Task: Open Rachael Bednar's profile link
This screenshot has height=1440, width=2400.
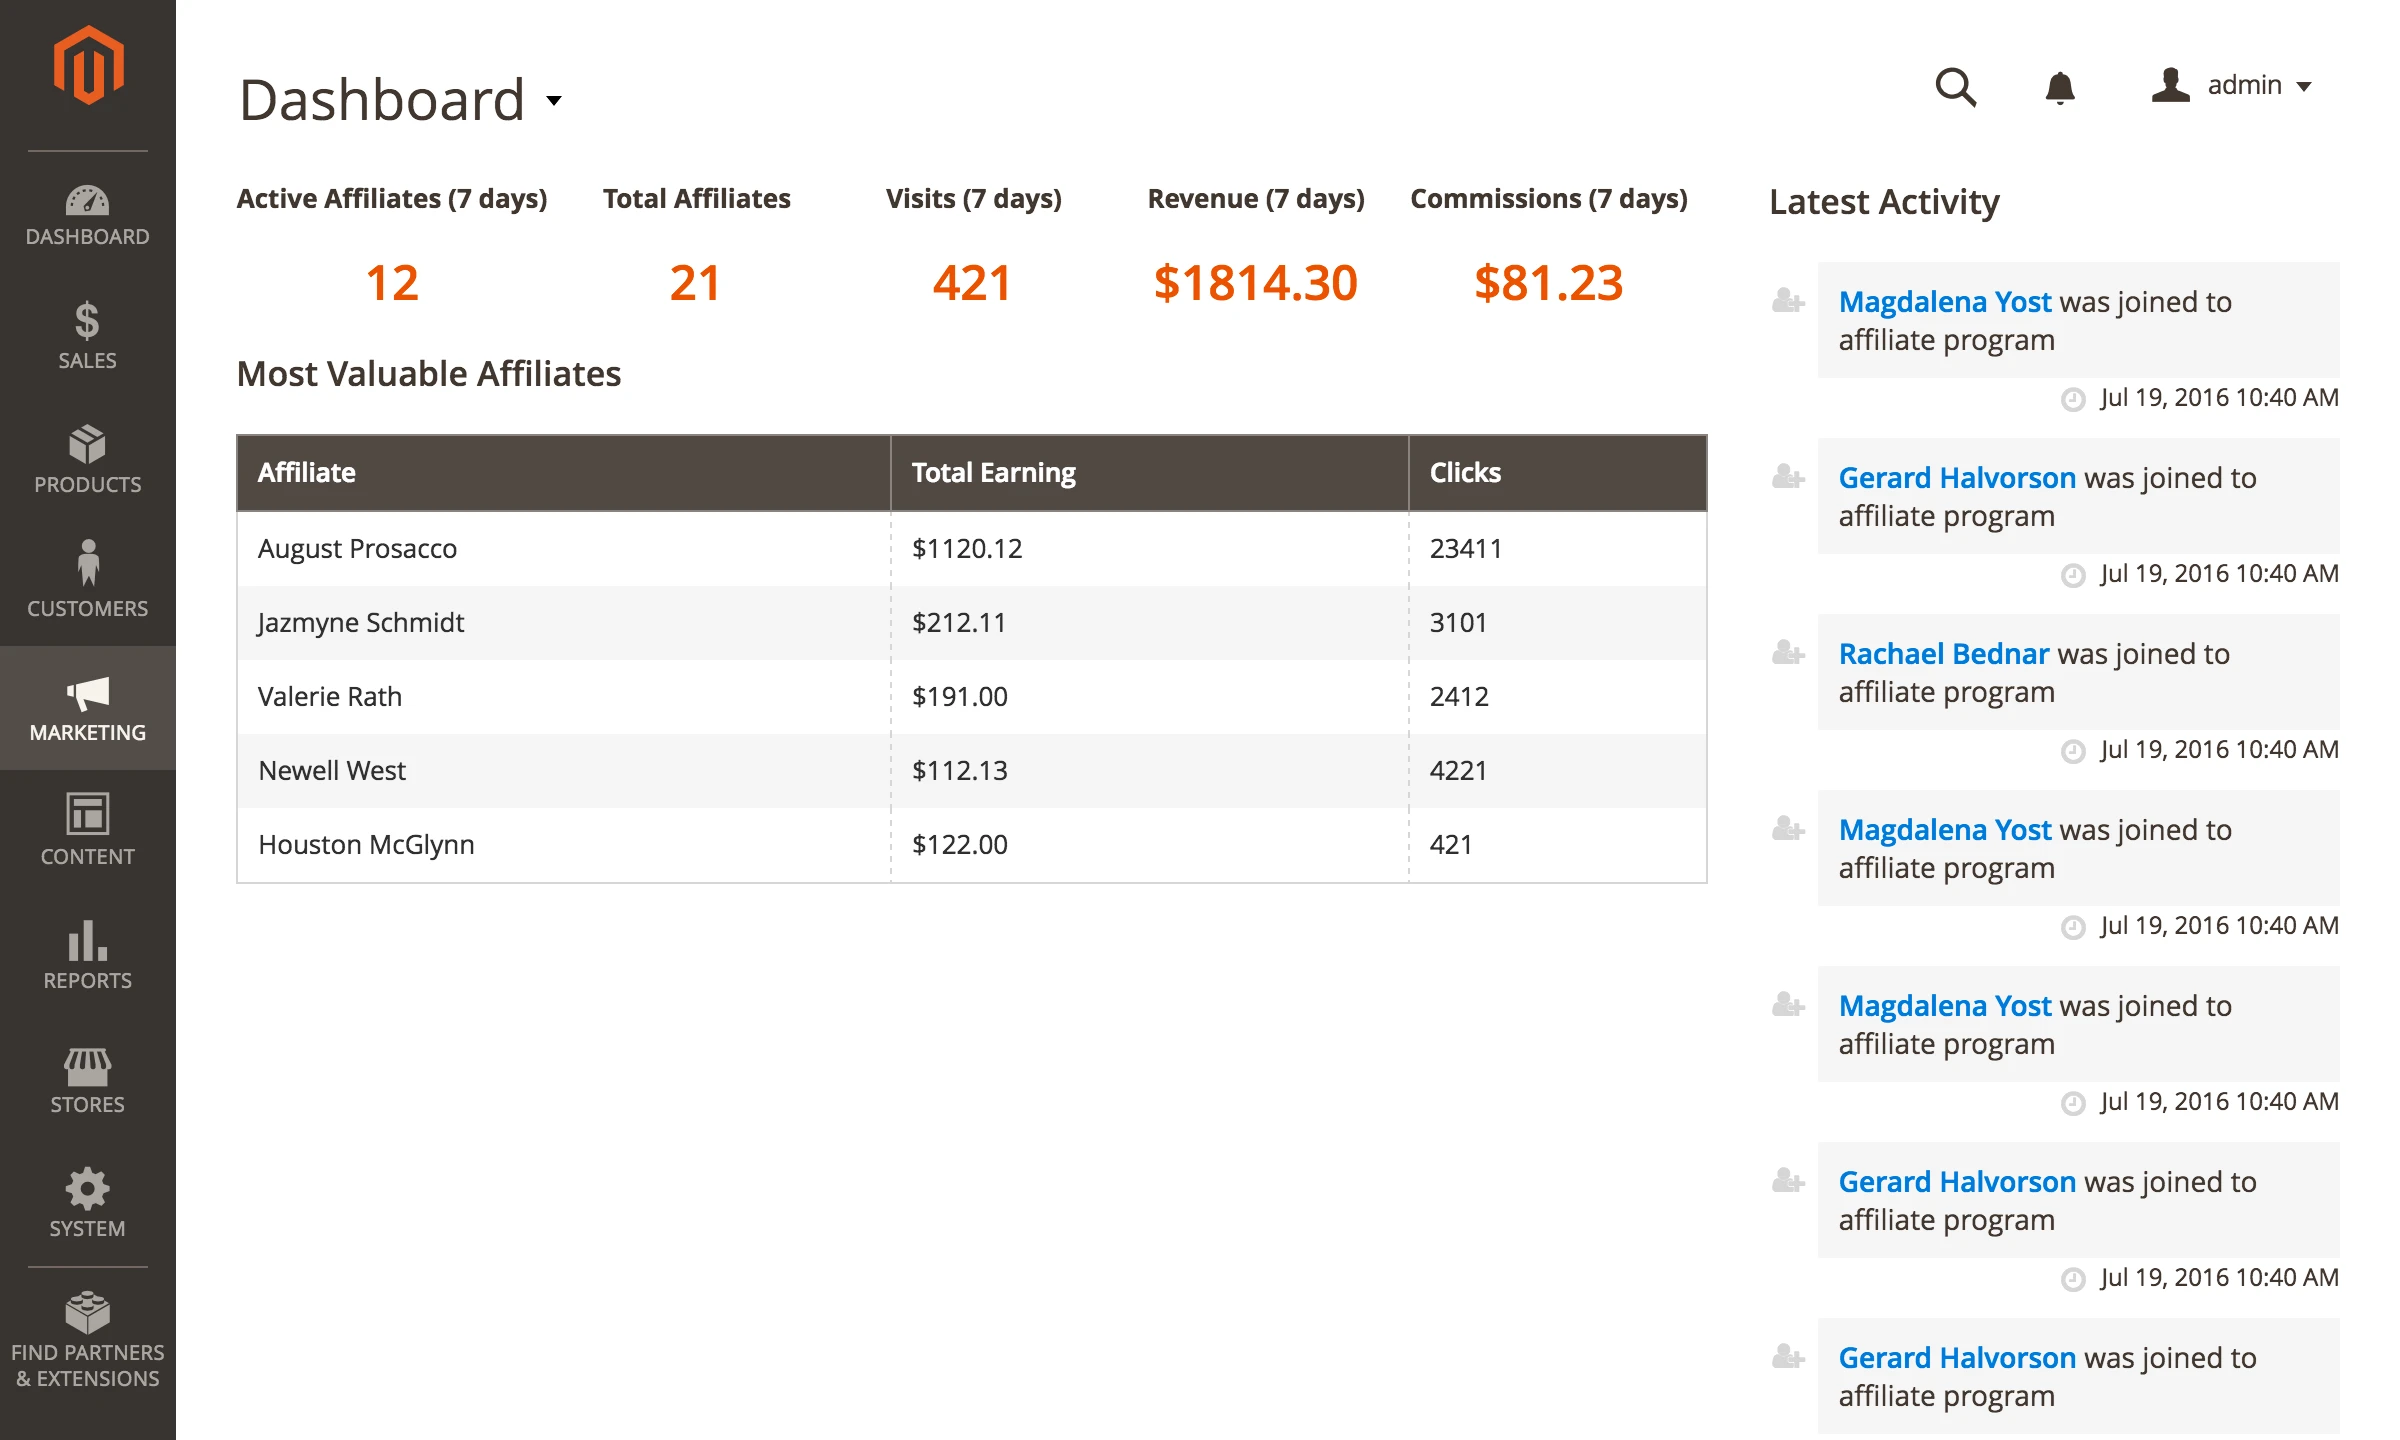Action: tap(1943, 653)
